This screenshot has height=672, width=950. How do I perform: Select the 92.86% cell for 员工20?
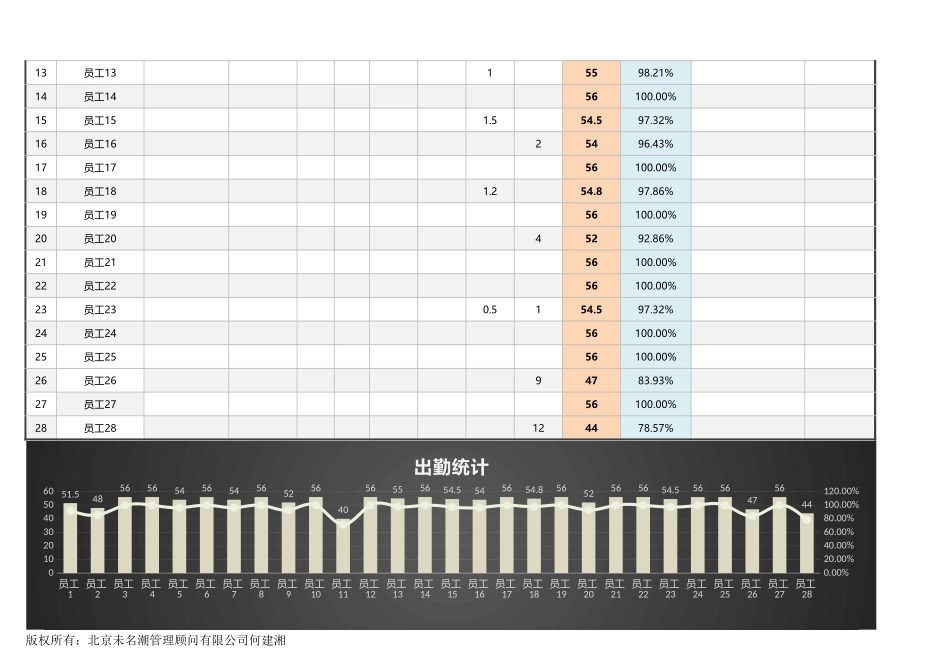[x=655, y=239]
